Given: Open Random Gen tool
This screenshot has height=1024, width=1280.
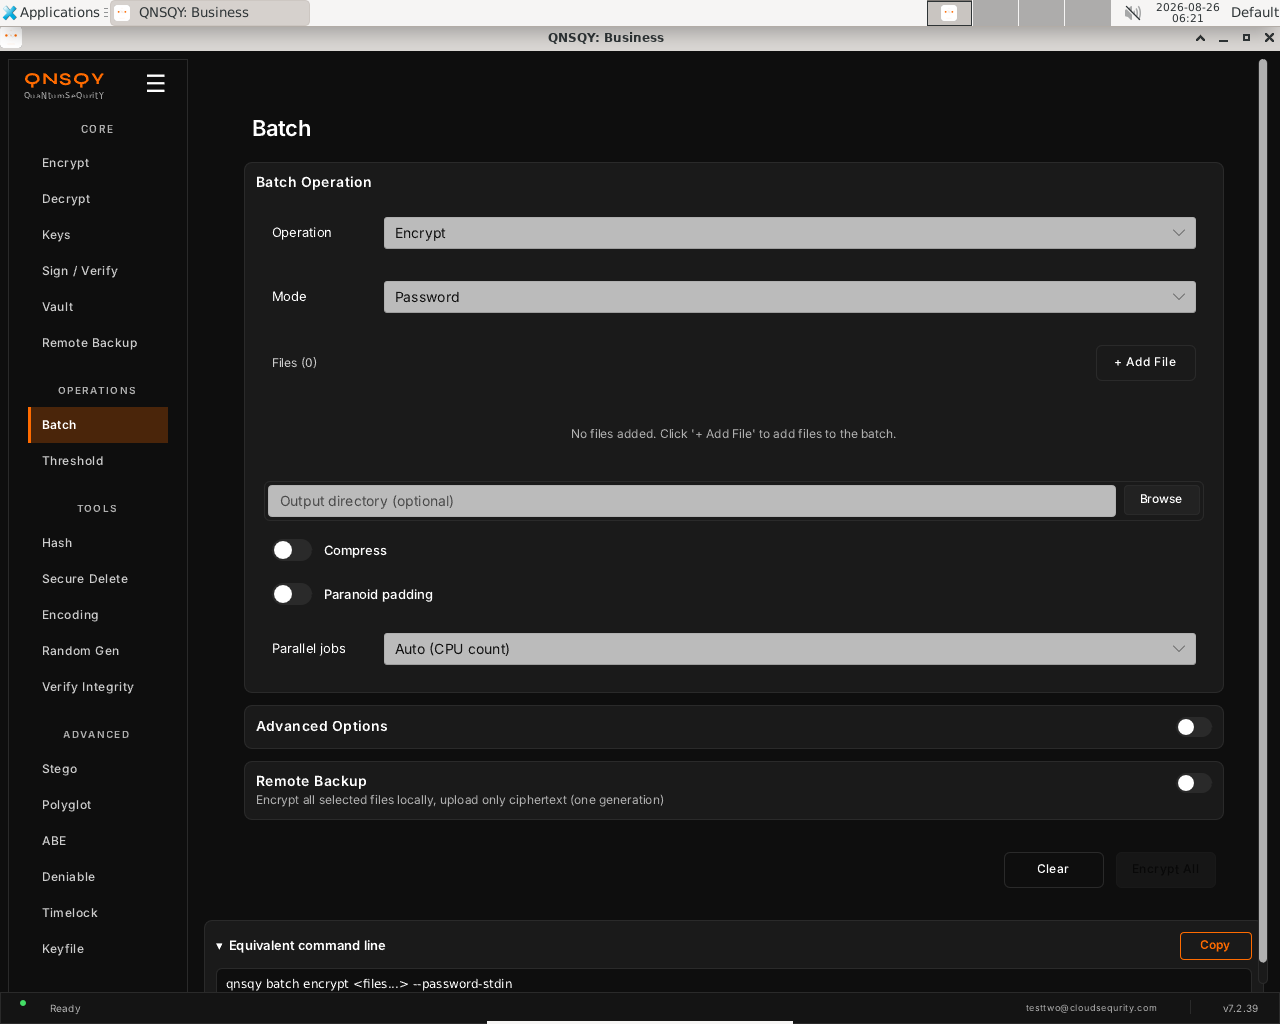Looking at the screenshot, I should click(x=98, y=651).
